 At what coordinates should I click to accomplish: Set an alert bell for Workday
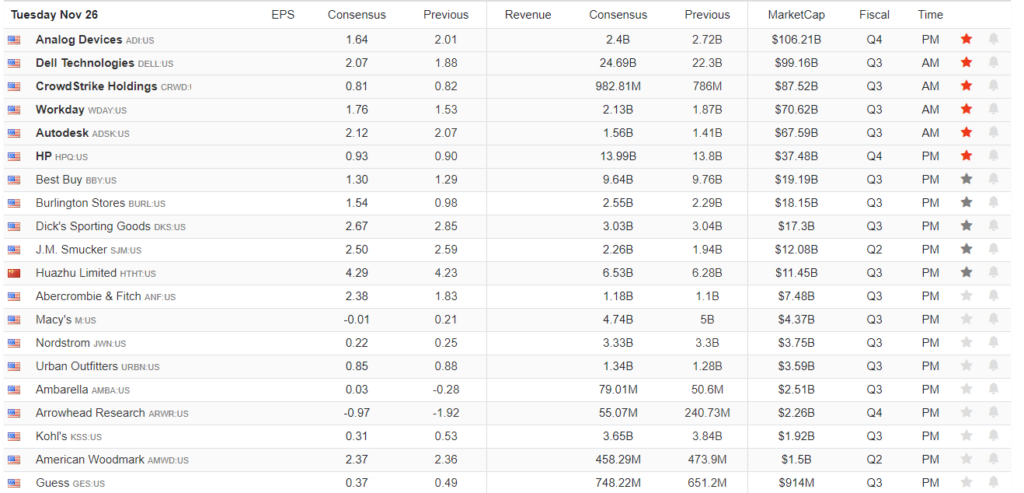pos(993,110)
